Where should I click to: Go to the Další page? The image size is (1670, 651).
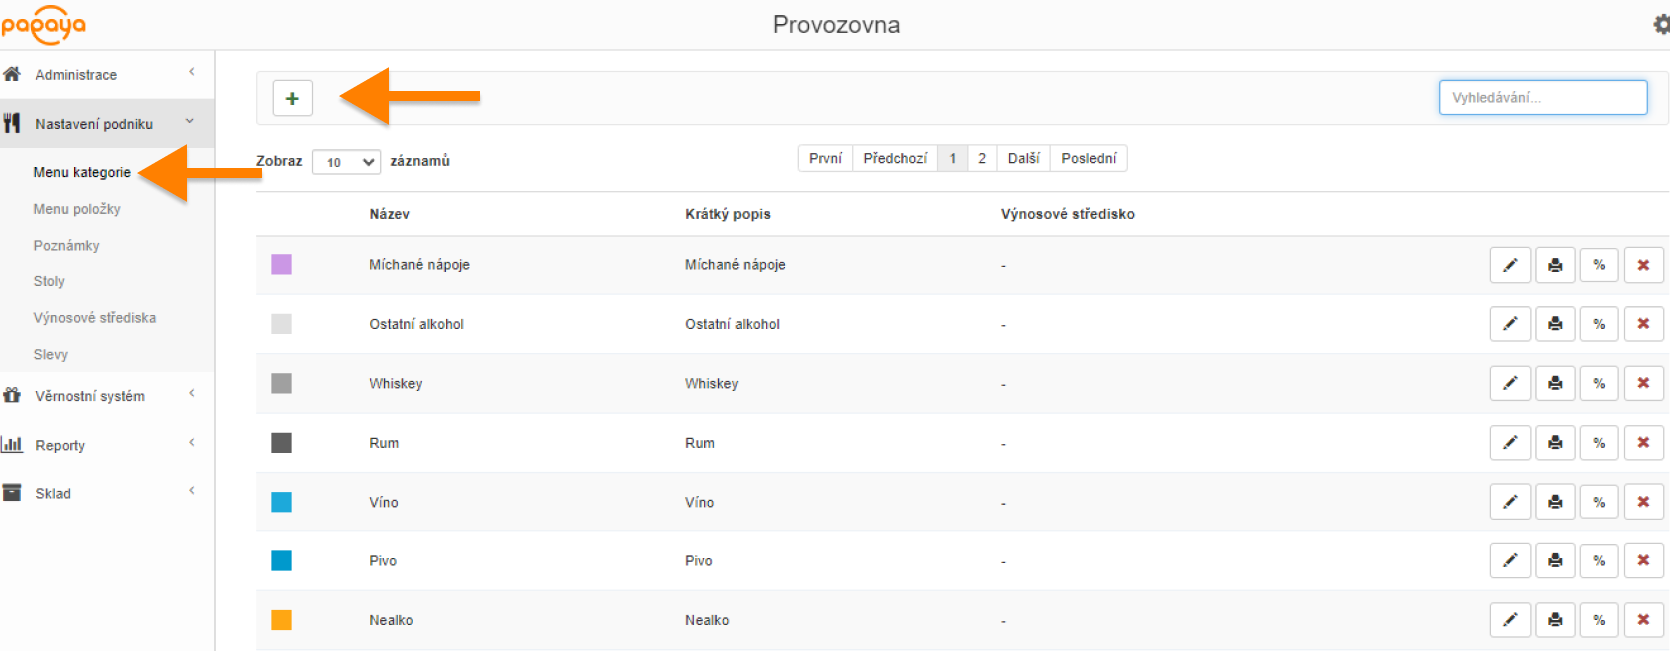[1023, 158]
